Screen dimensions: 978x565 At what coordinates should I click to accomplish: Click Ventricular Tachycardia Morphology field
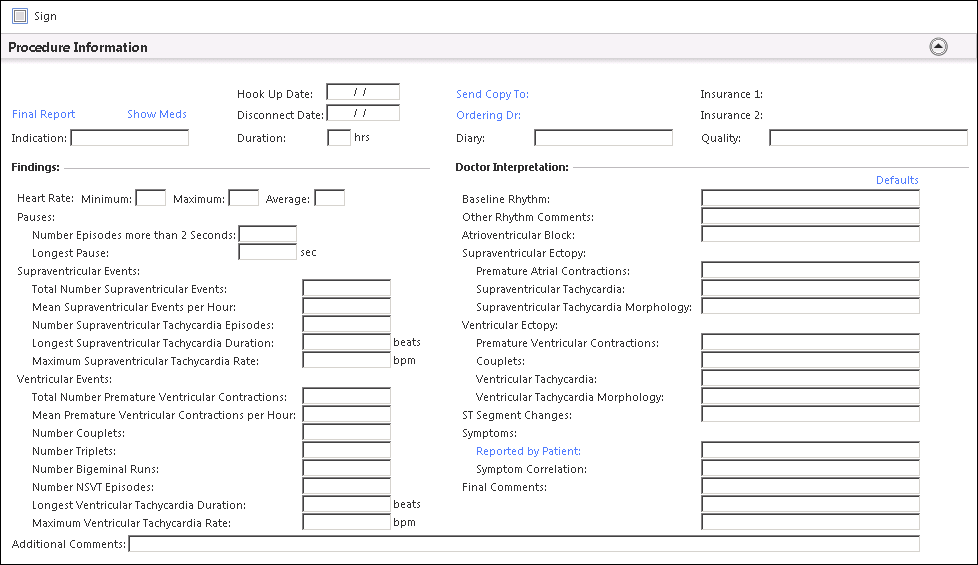click(x=810, y=396)
